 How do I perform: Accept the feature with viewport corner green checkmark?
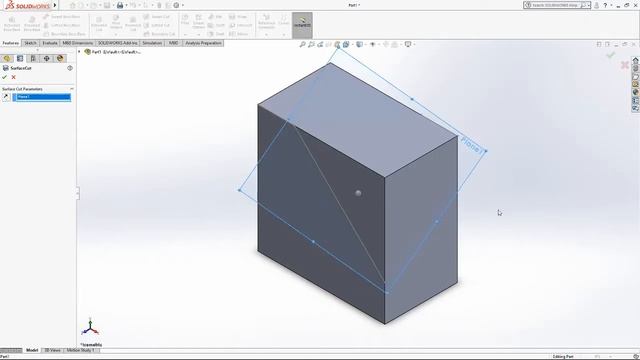pyautogui.click(x=611, y=55)
